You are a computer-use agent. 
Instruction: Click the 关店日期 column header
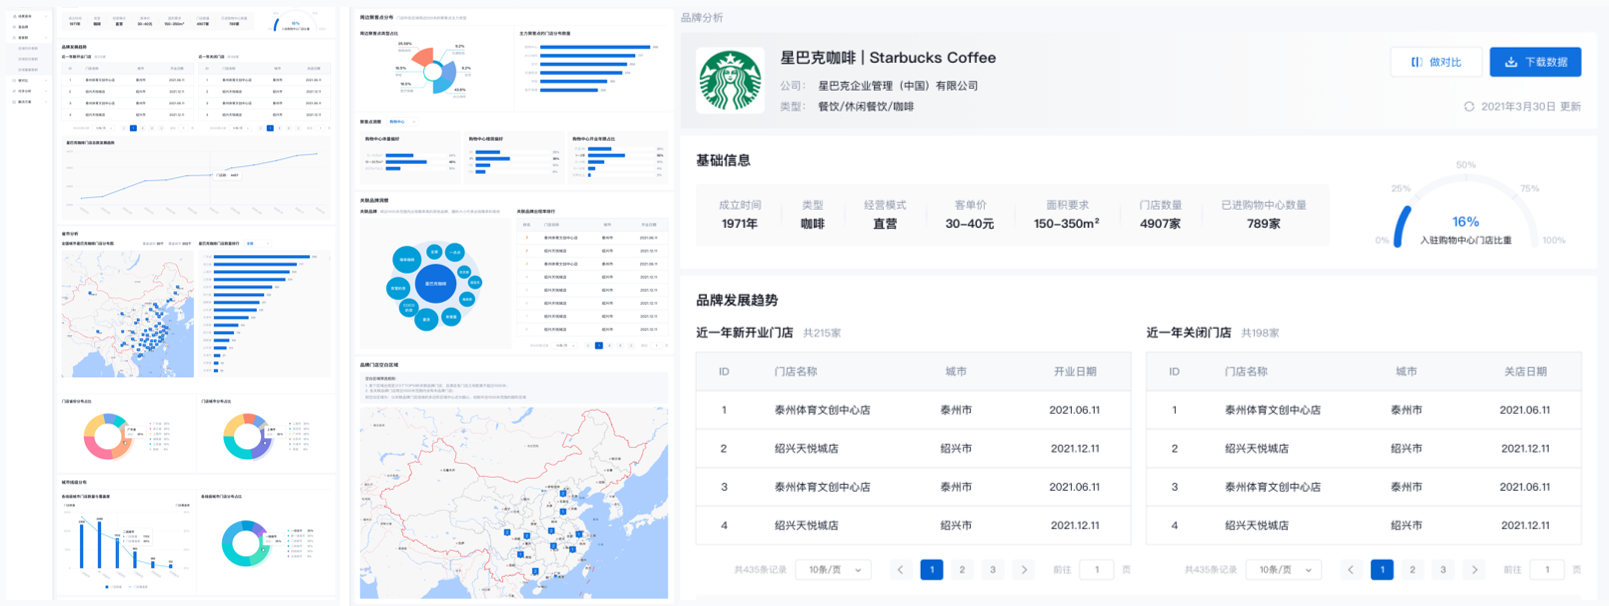(1525, 371)
